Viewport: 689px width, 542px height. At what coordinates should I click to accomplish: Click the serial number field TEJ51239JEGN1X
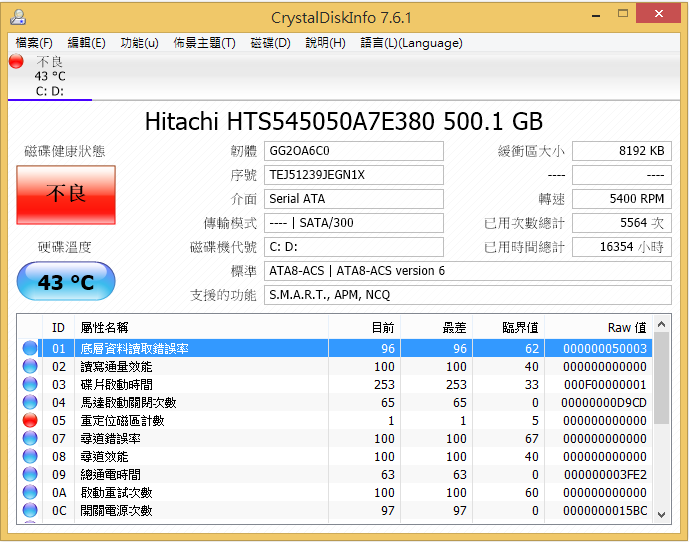pos(354,175)
